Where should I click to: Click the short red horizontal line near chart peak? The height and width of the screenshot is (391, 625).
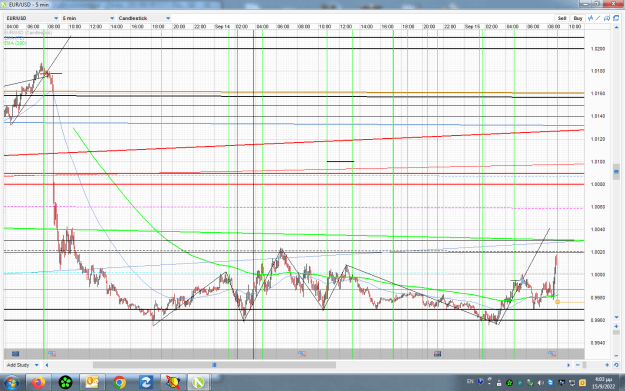(x=51, y=73)
